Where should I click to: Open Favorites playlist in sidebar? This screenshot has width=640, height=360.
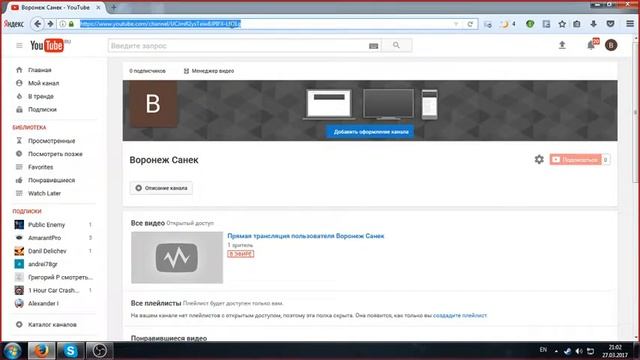pyautogui.click(x=40, y=167)
